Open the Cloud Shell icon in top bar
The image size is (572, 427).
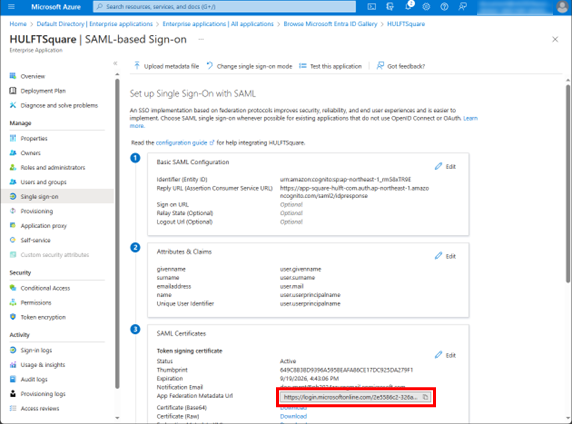pos(371,7)
